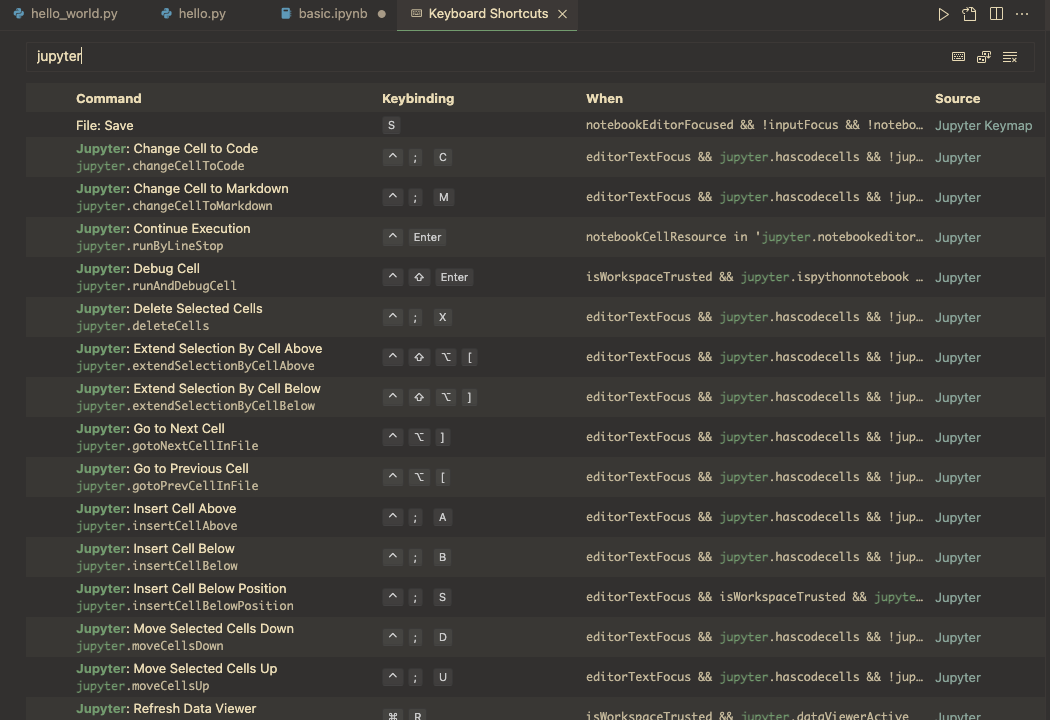Image resolution: width=1050 pixels, height=720 pixels.
Task: Click the When column header
Action: (604, 98)
